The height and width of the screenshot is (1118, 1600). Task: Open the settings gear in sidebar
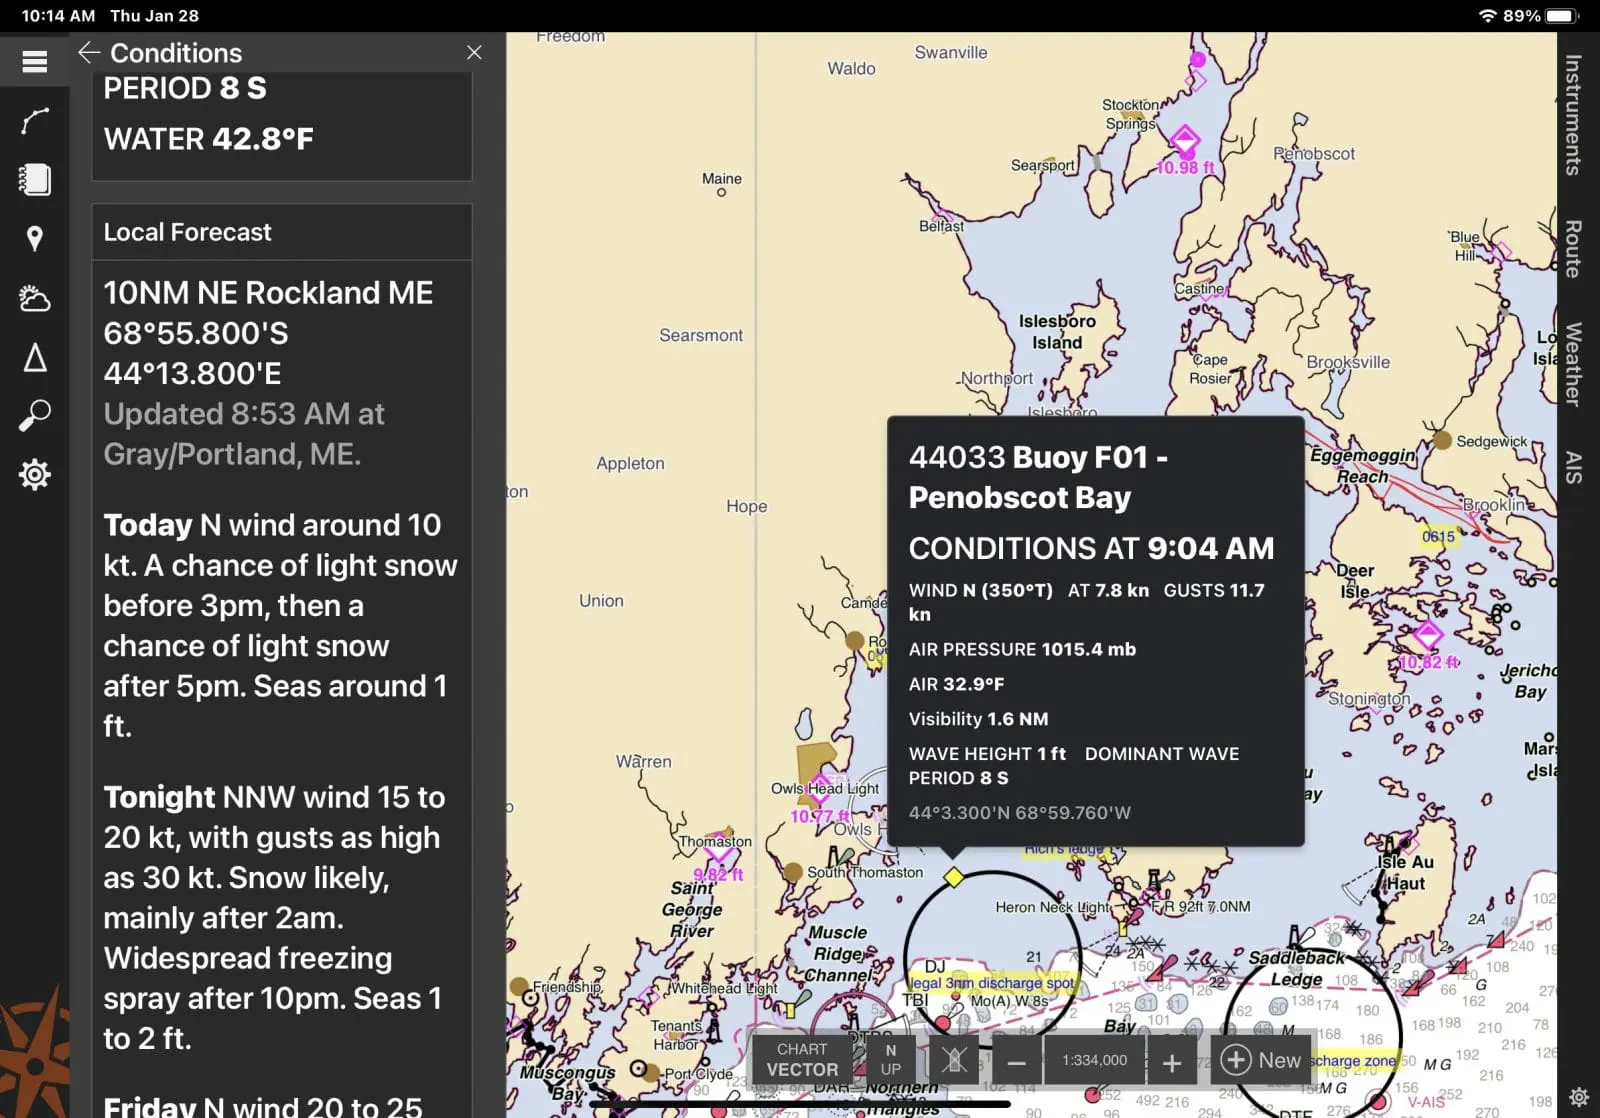(x=35, y=474)
